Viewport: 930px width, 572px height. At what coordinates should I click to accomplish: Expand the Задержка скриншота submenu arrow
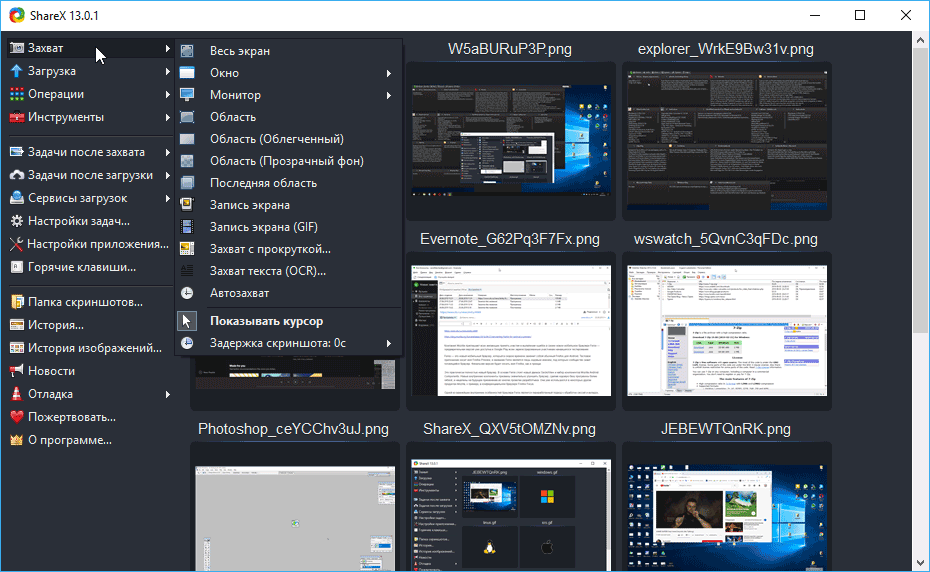click(x=389, y=344)
